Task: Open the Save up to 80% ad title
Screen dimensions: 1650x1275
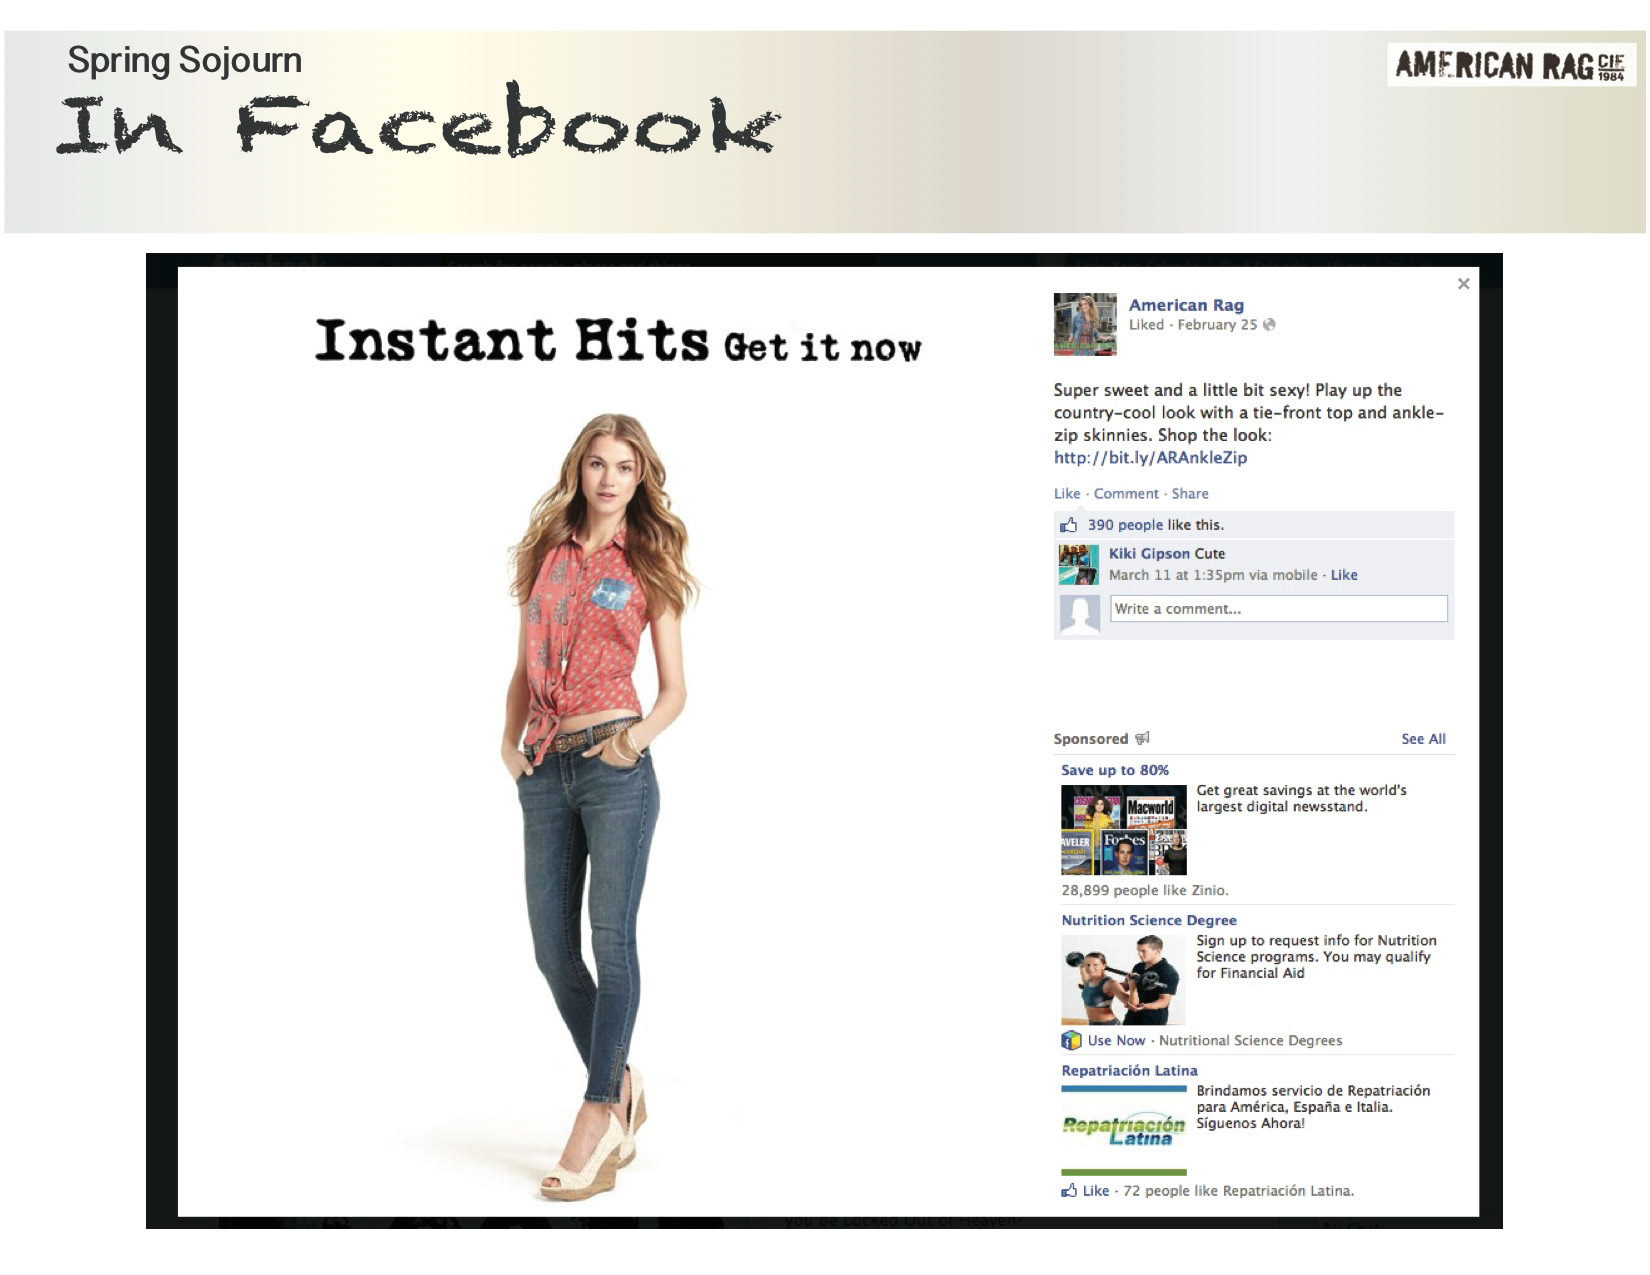Action: (x=1115, y=770)
